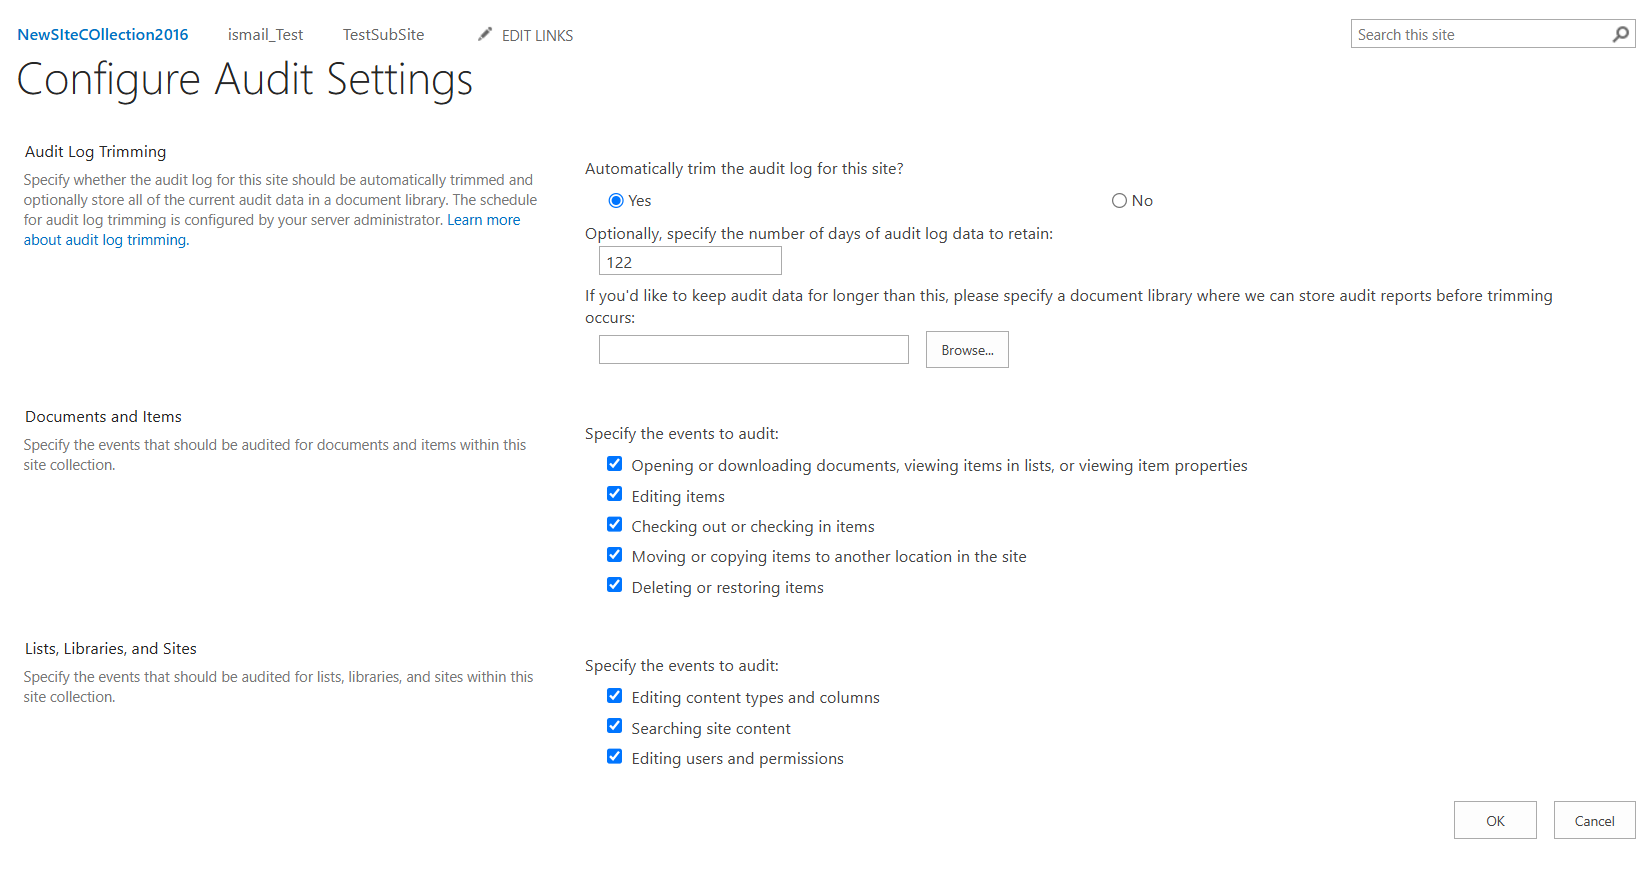Click the EDIT LINKS pencil icon
This screenshot has height=869, width=1652.
pos(484,33)
